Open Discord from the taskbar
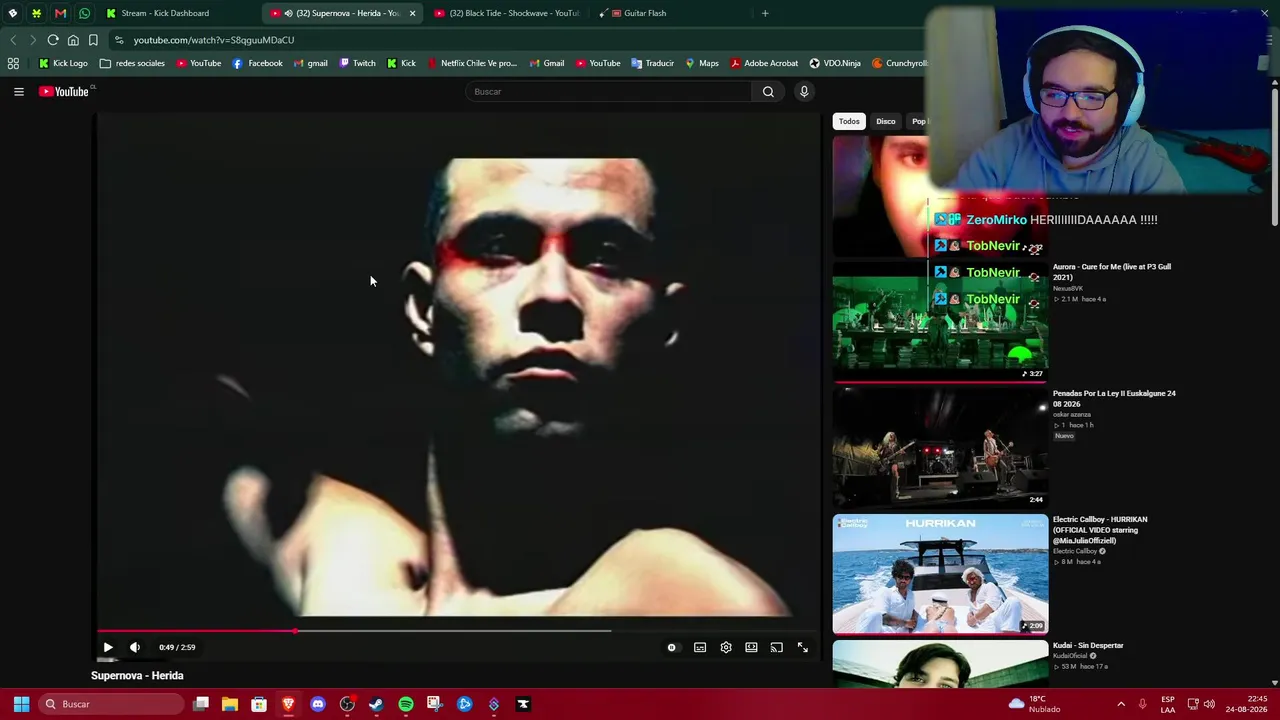Image resolution: width=1280 pixels, height=720 pixels. (318, 704)
